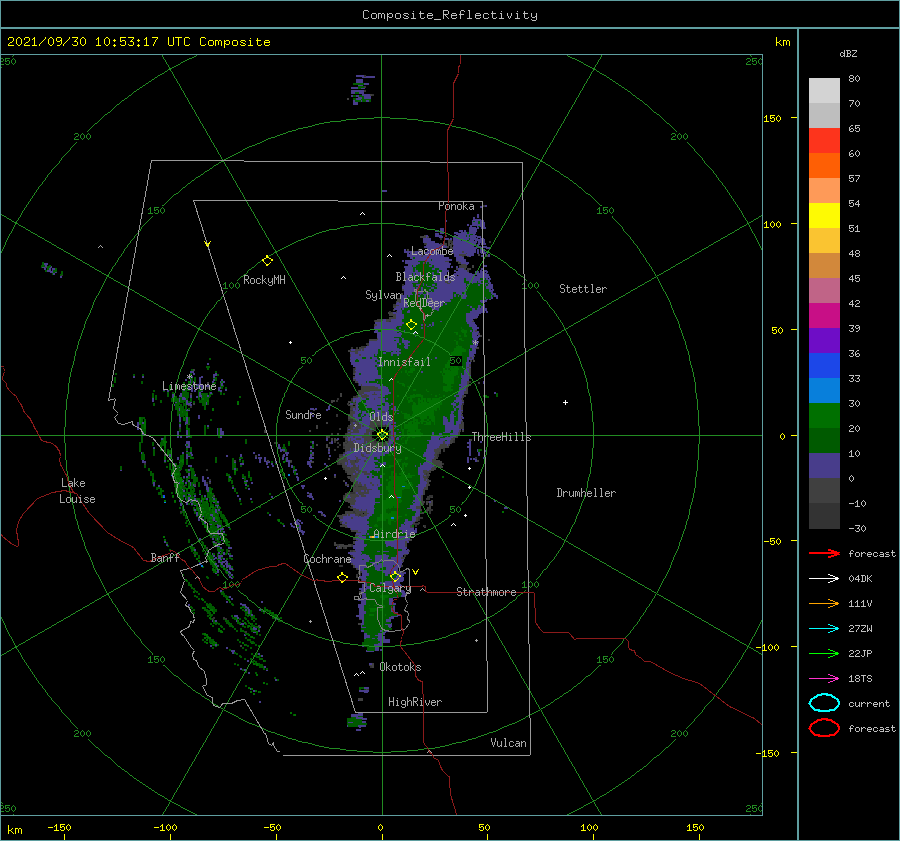Click the dBZ legend heading

[848, 53]
